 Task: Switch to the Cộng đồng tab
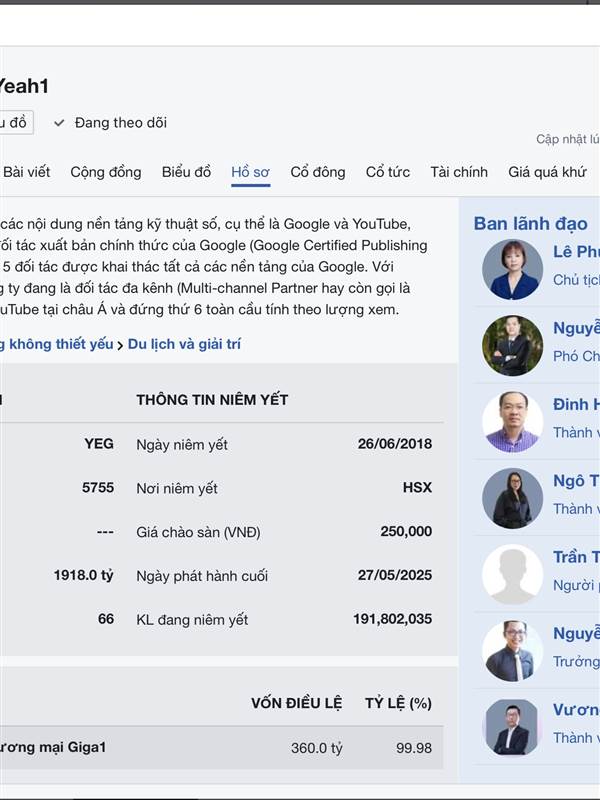pyautogui.click(x=106, y=172)
